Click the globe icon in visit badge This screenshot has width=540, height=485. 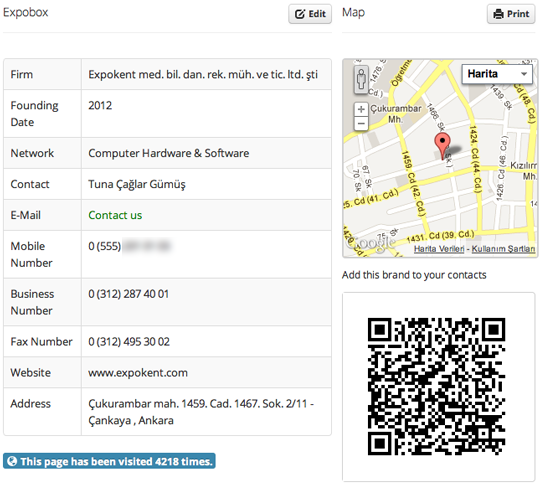coord(12,461)
